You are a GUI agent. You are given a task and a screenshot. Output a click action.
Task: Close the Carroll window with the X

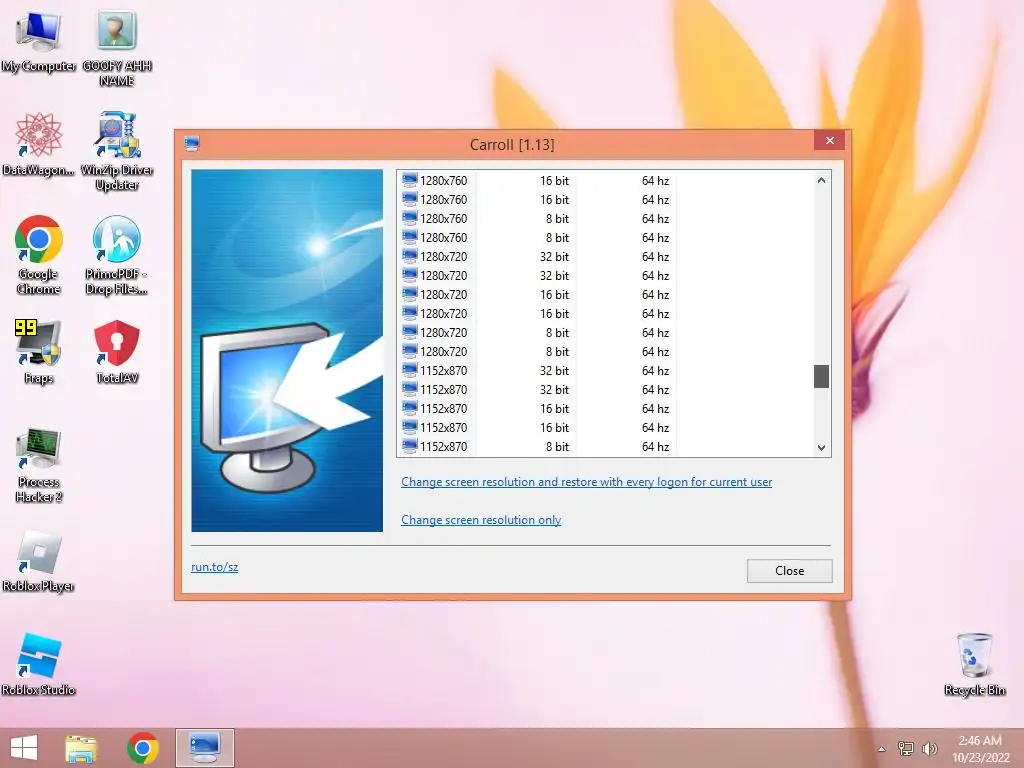click(829, 140)
